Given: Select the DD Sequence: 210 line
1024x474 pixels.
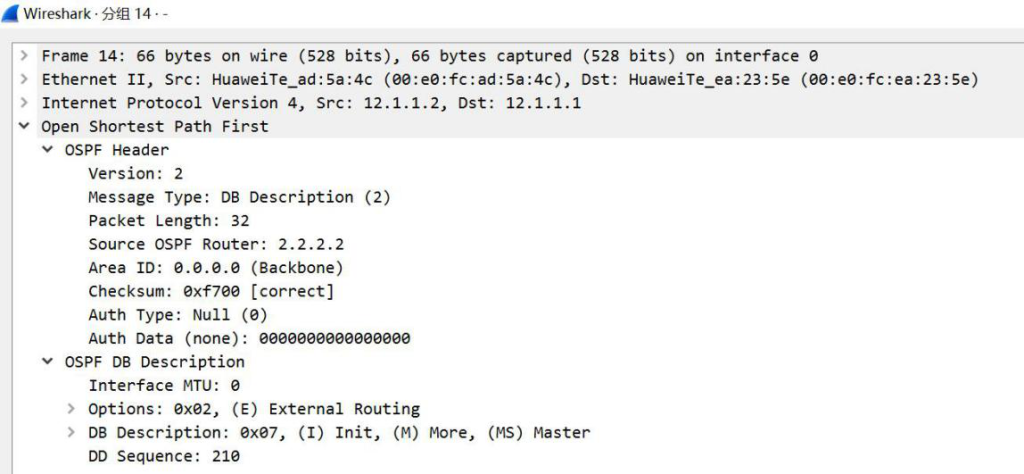Looking at the screenshot, I should [x=165, y=456].
